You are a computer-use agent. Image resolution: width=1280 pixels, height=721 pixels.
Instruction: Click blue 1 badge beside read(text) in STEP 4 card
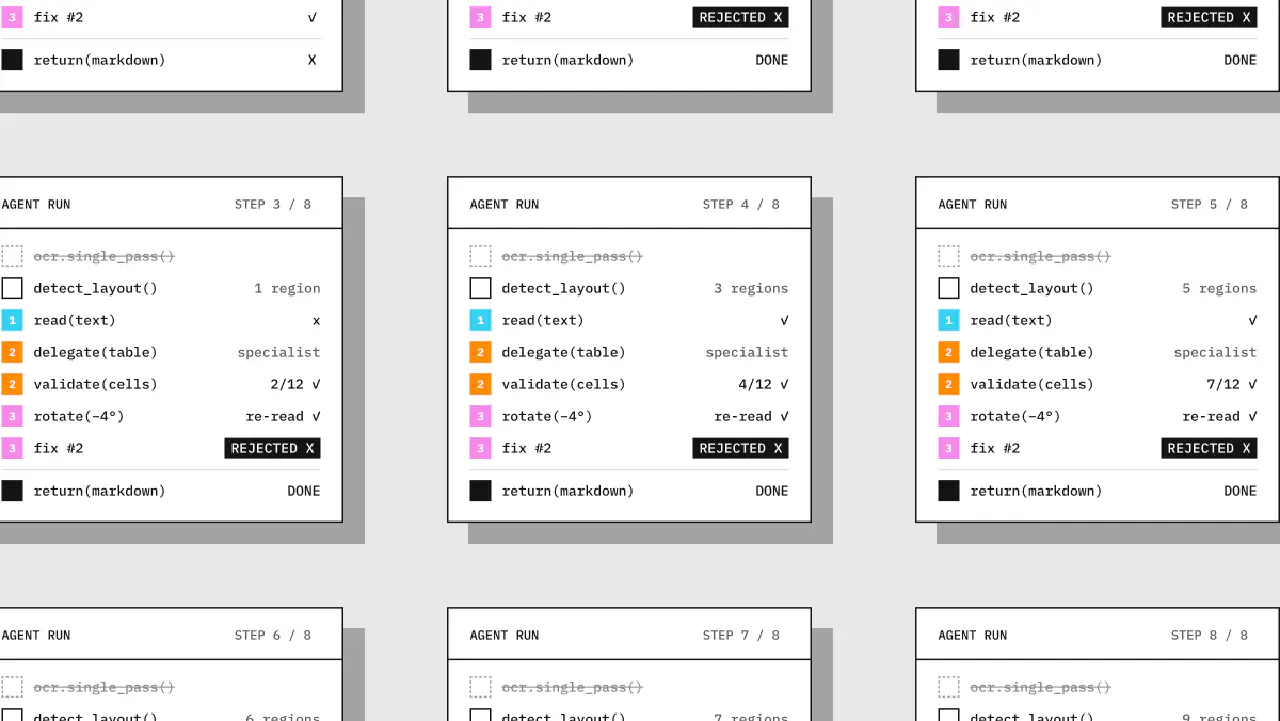[x=480, y=320]
